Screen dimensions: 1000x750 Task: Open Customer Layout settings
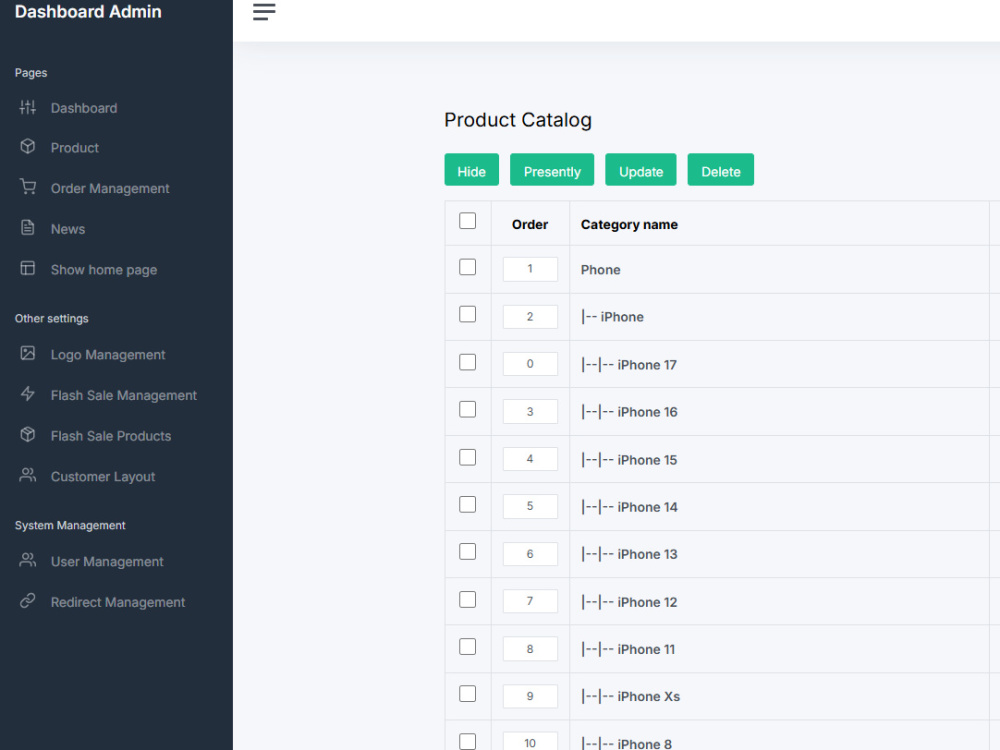[x=103, y=477]
